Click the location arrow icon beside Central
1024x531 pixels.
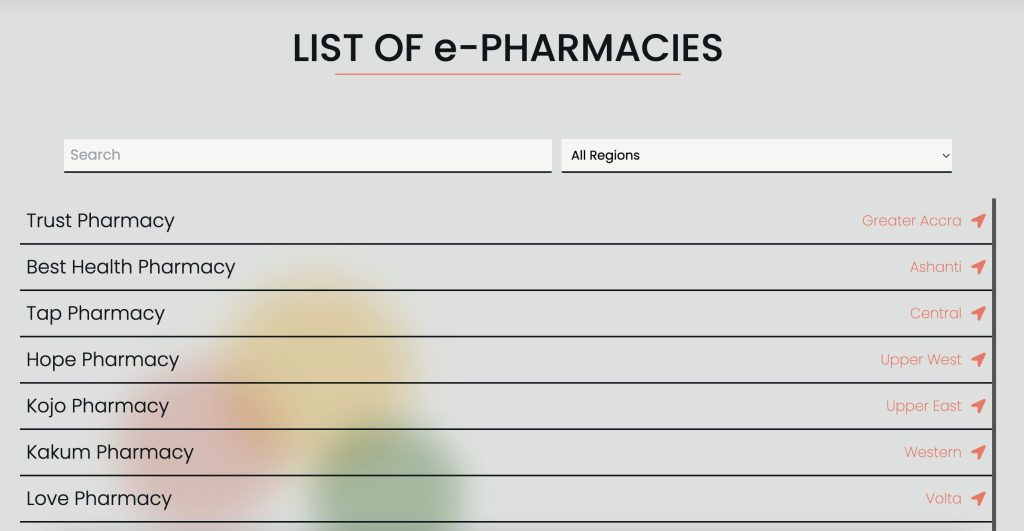pos(978,314)
